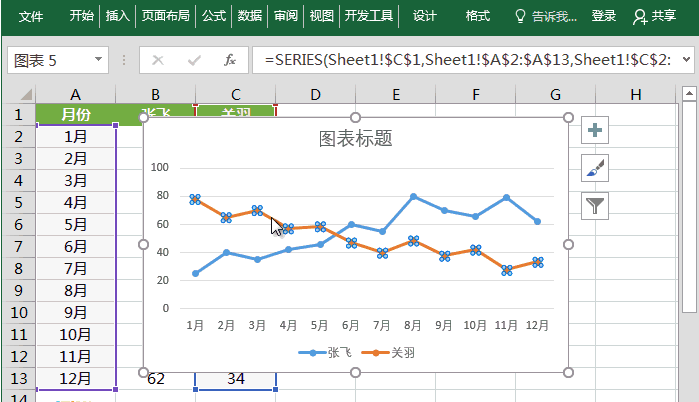
Task: Click the chart's top-center resize handle
Action: pyautogui.click(x=355, y=117)
